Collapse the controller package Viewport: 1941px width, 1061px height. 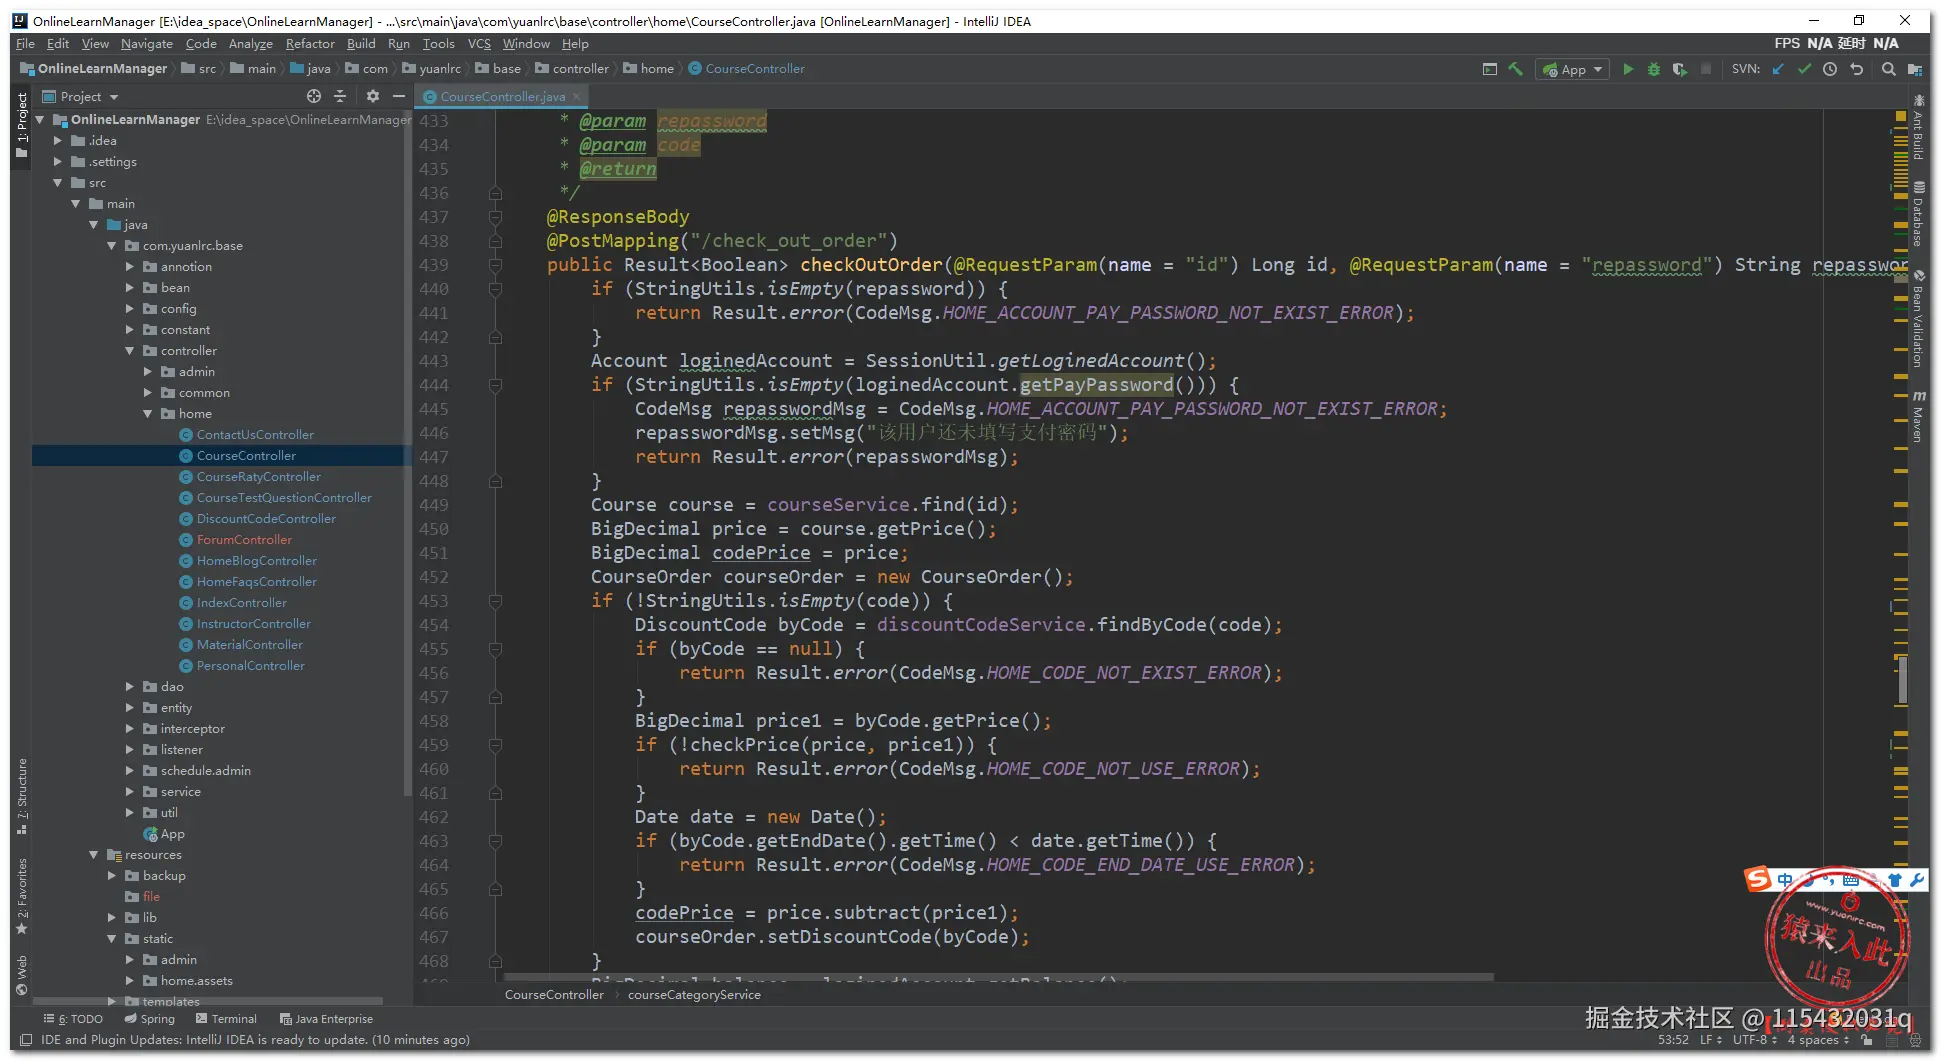point(130,351)
